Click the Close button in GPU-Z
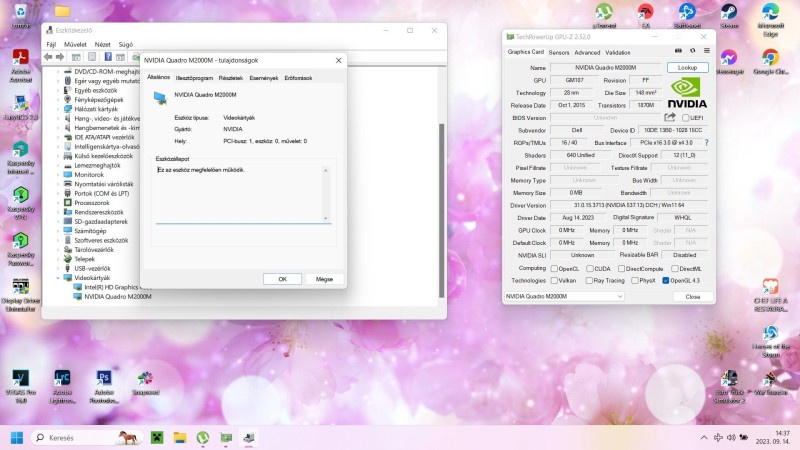 coord(692,296)
